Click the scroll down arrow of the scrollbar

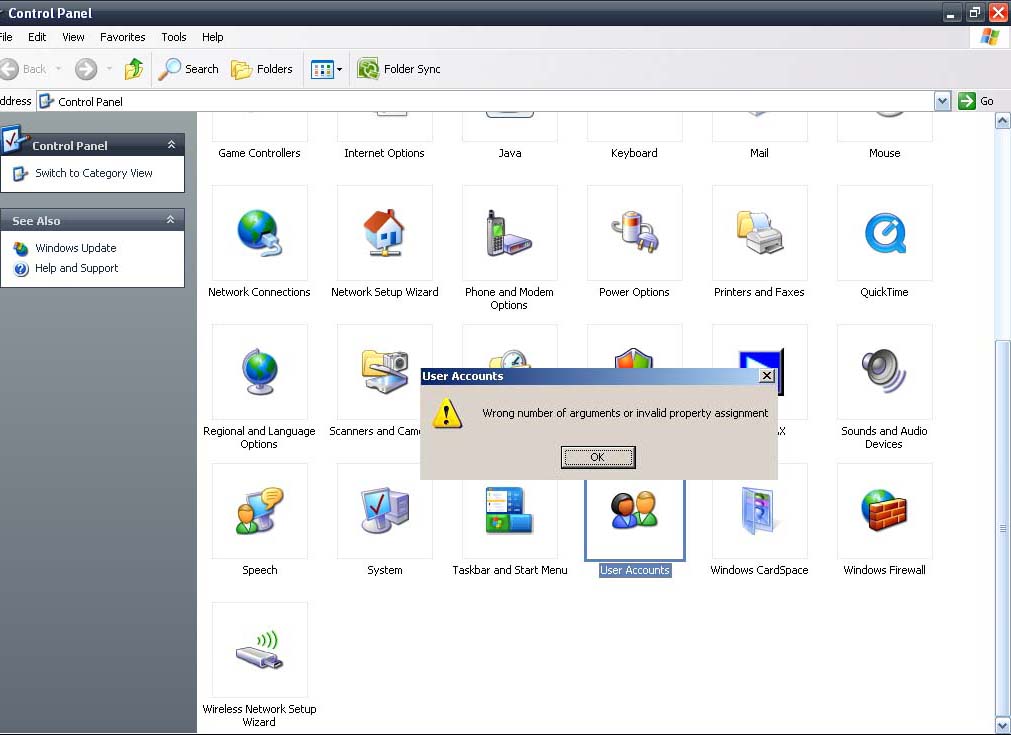click(1003, 725)
